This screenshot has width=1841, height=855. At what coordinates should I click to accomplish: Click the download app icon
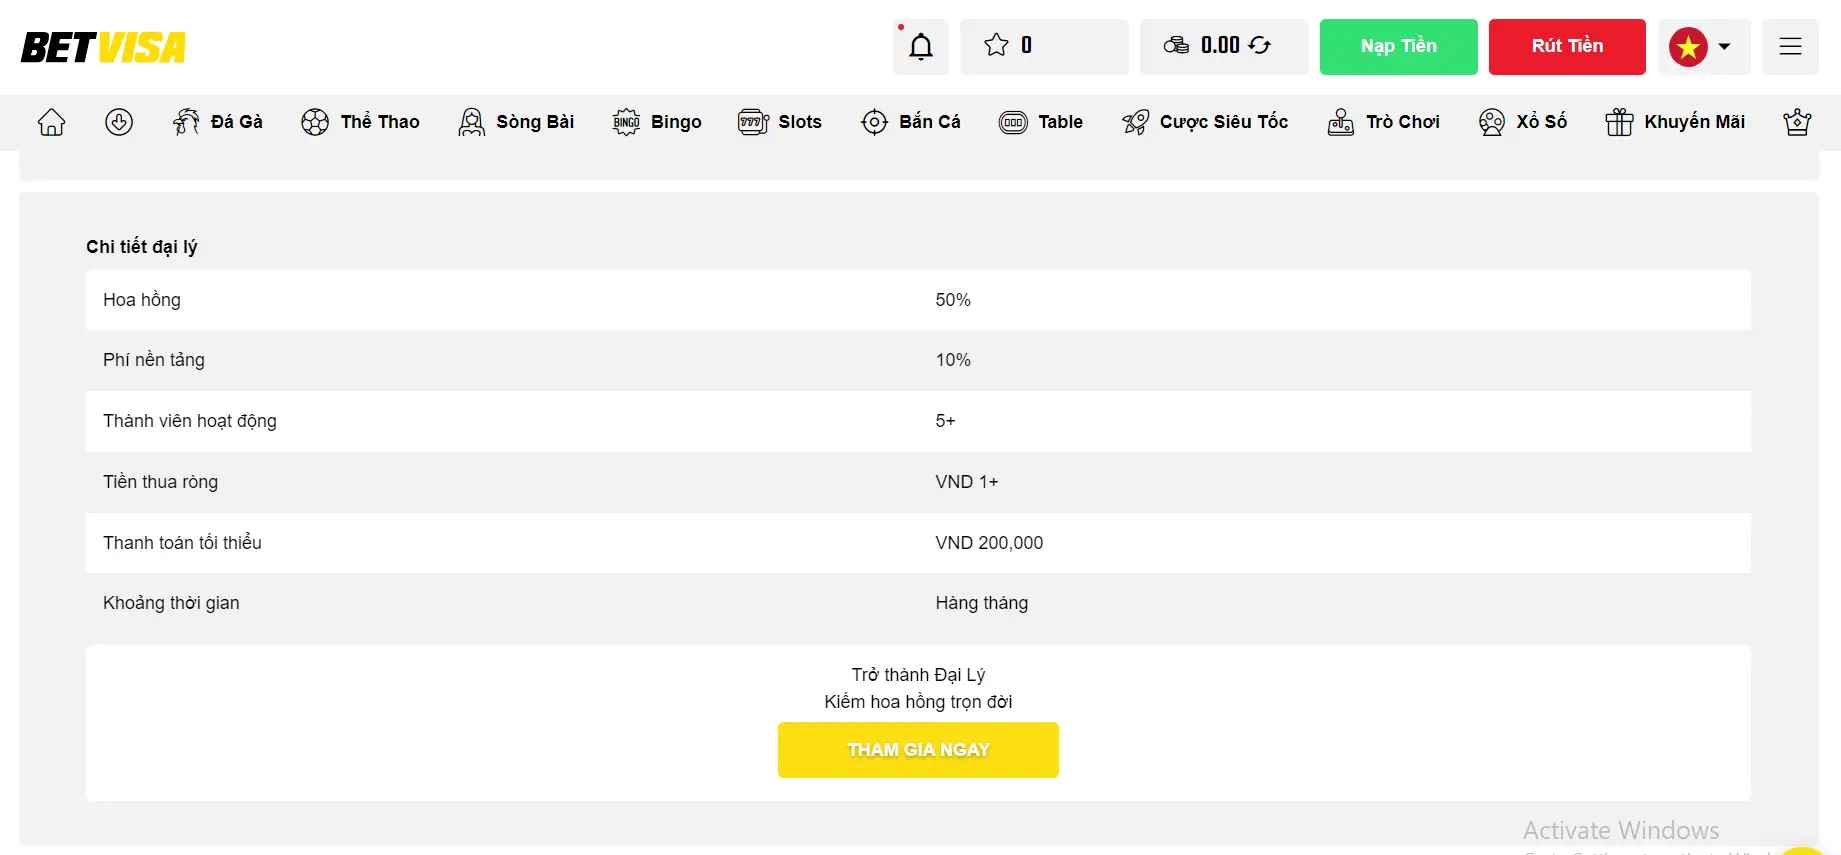coord(119,122)
